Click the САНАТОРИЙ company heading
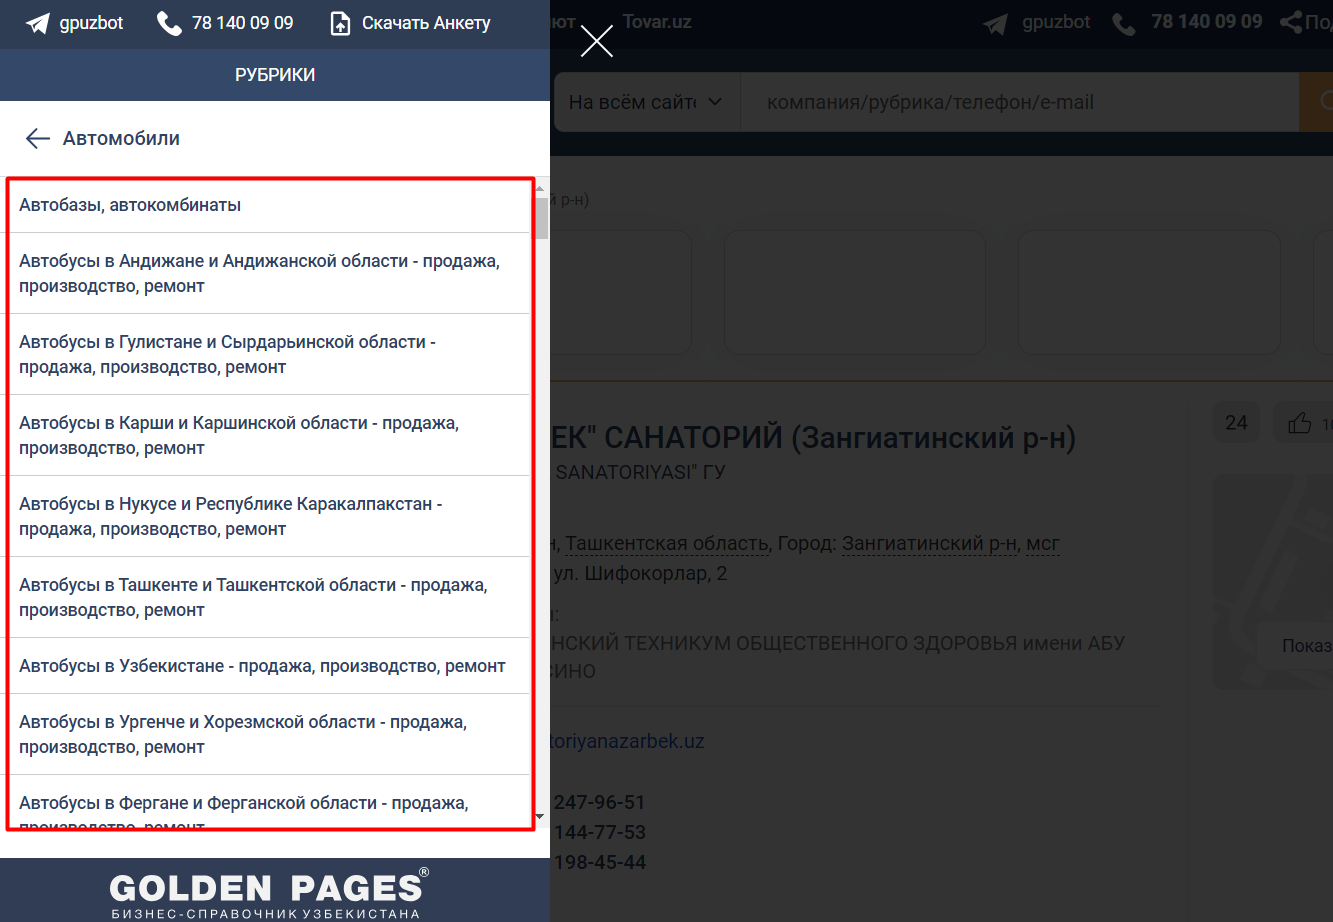The width and height of the screenshot is (1333, 922). [813, 438]
